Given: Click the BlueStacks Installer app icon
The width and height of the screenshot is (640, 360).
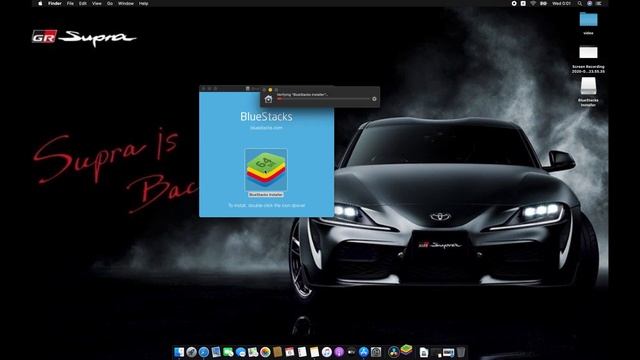Looking at the screenshot, I should point(266,169).
